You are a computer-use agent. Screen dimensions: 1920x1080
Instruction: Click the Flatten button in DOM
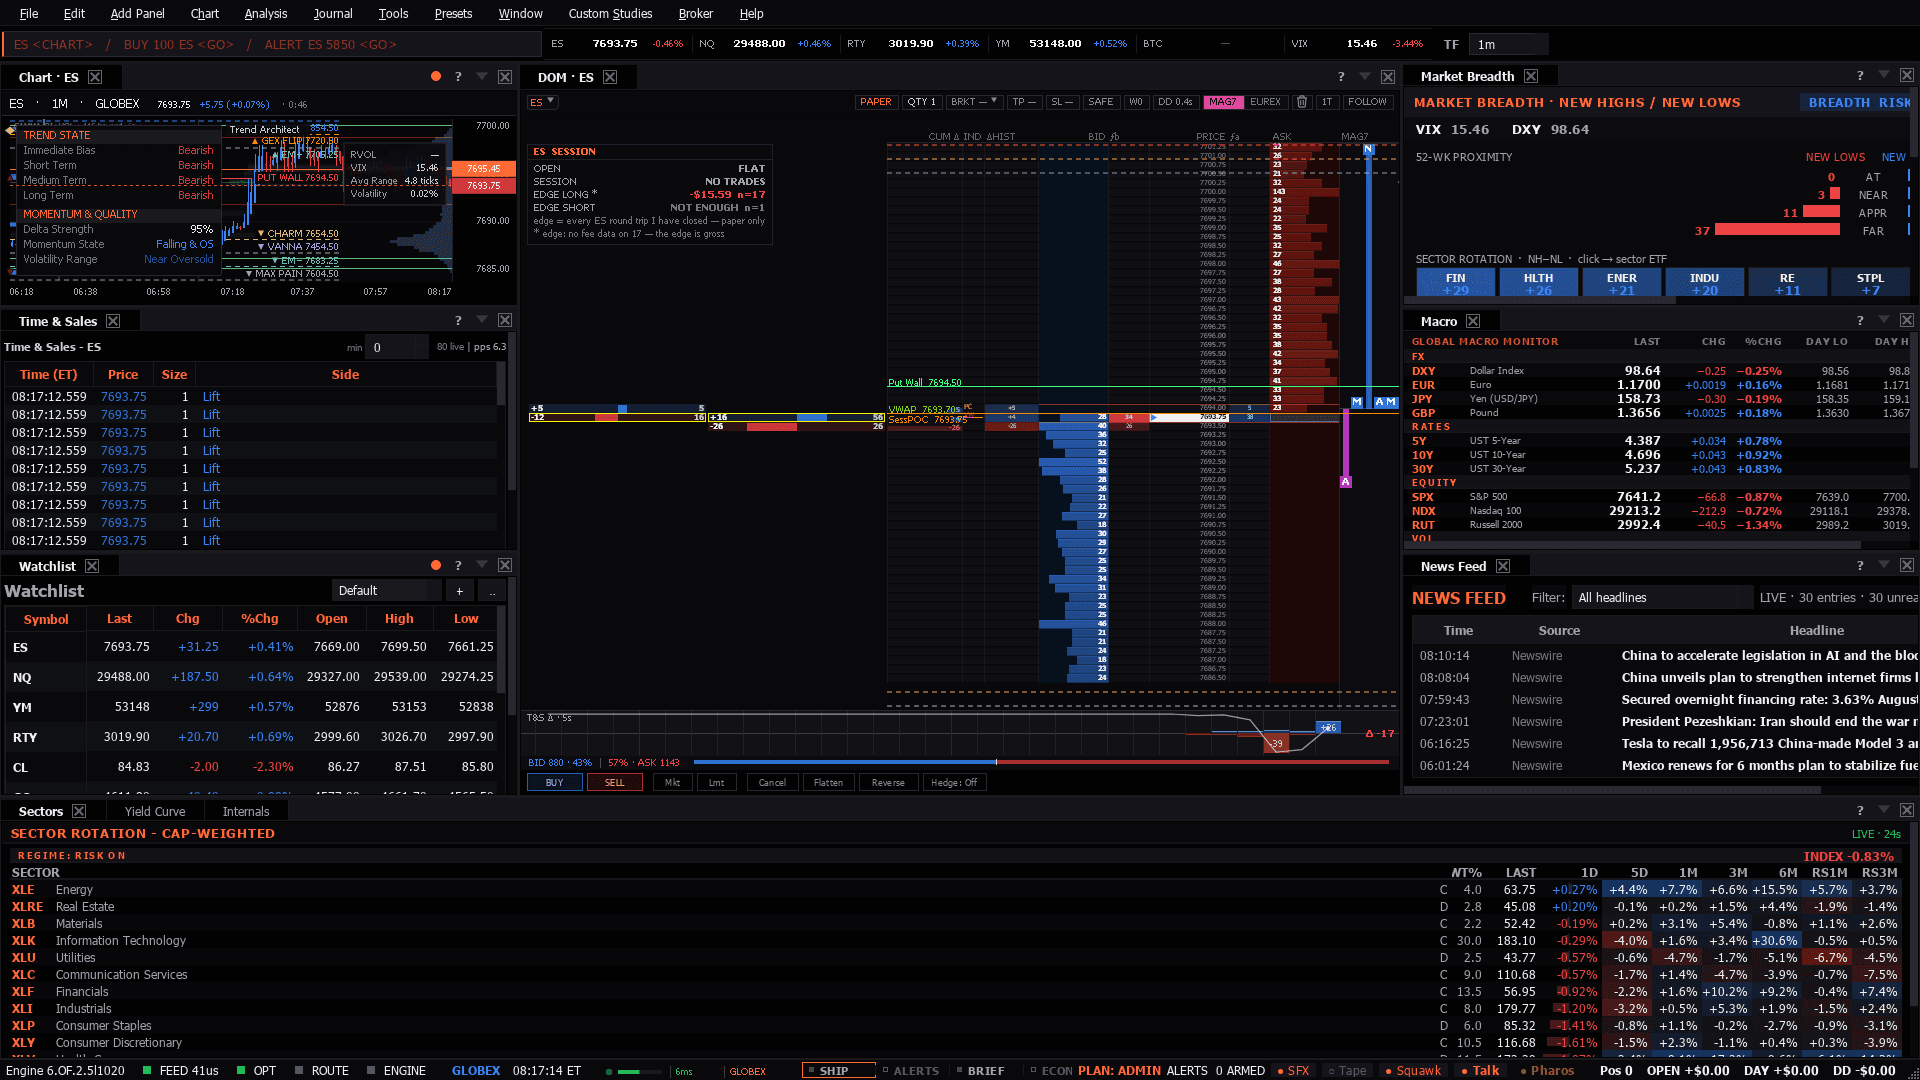tap(828, 783)
